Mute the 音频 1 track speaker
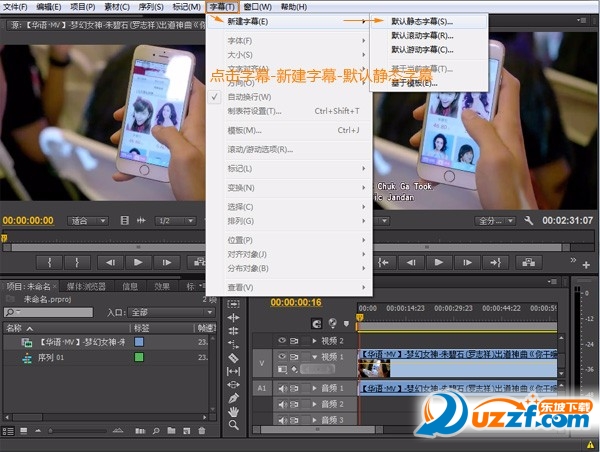This screenshot has width=600, height=452. tap(282, 388)
